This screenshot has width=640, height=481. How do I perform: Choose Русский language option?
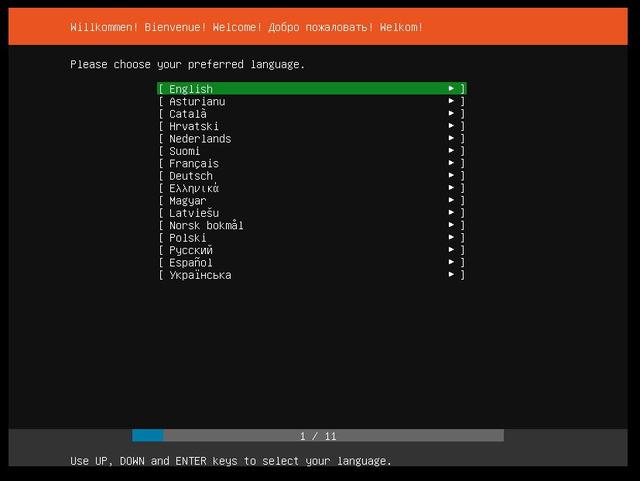pyautogui.click(x=312, y=250)
